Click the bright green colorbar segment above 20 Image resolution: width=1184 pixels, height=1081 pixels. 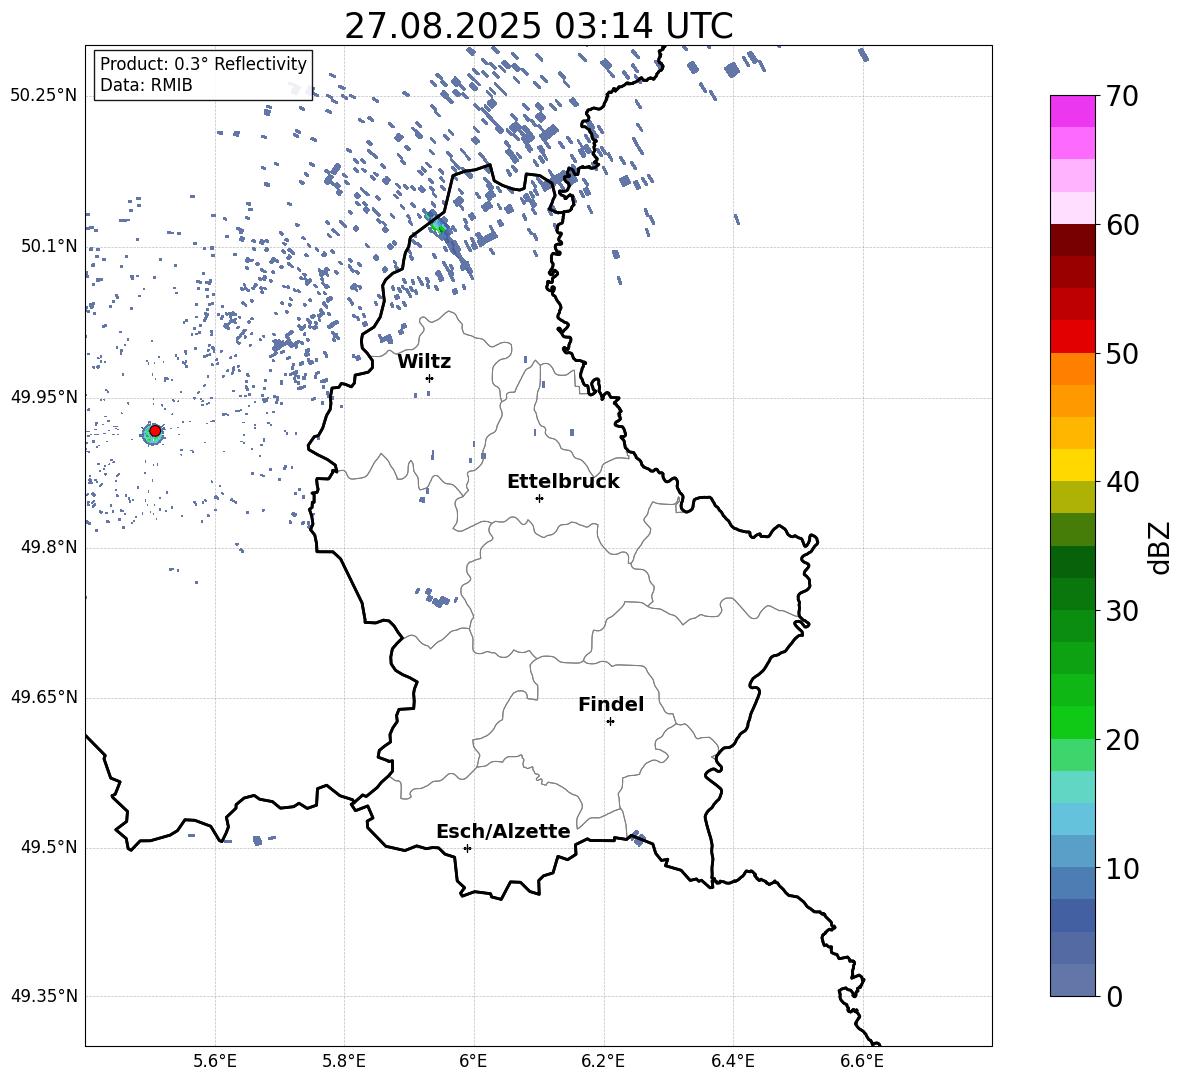pos(1072,722)
